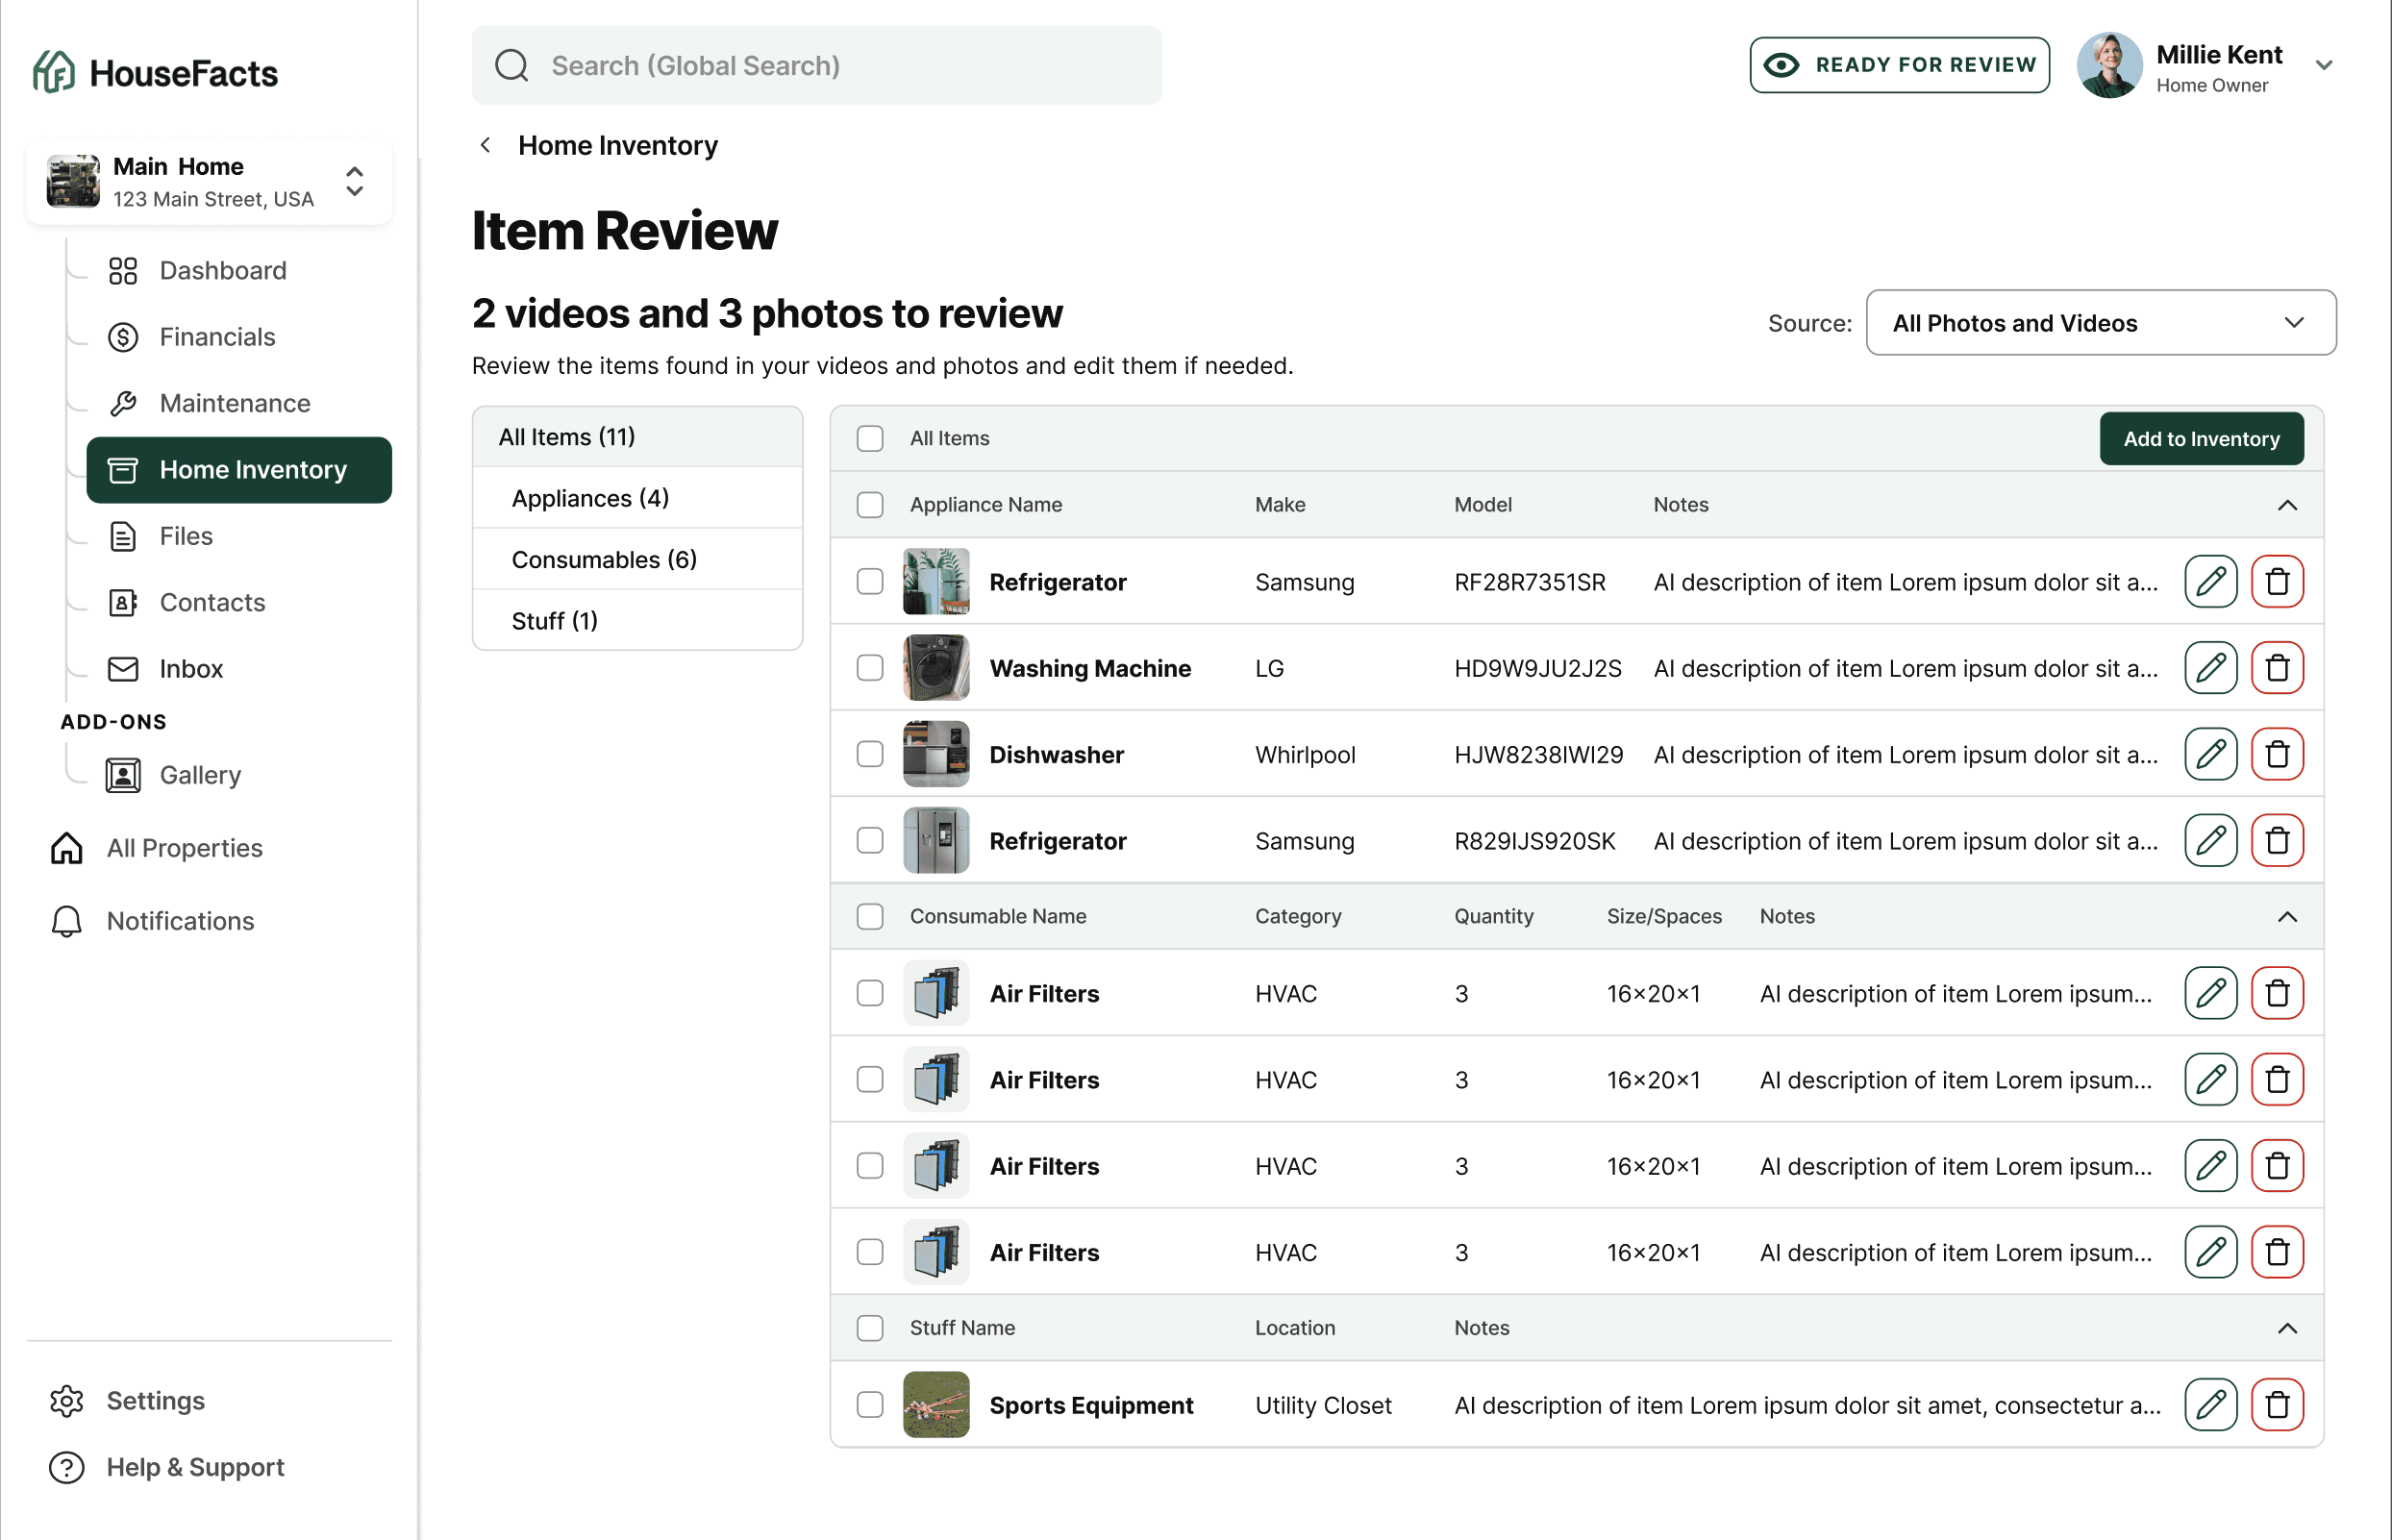This screenshot has height=1540, width=2392.
Task: Open the Home Inventory section in sidebar
Action: (x=238, y=469)
